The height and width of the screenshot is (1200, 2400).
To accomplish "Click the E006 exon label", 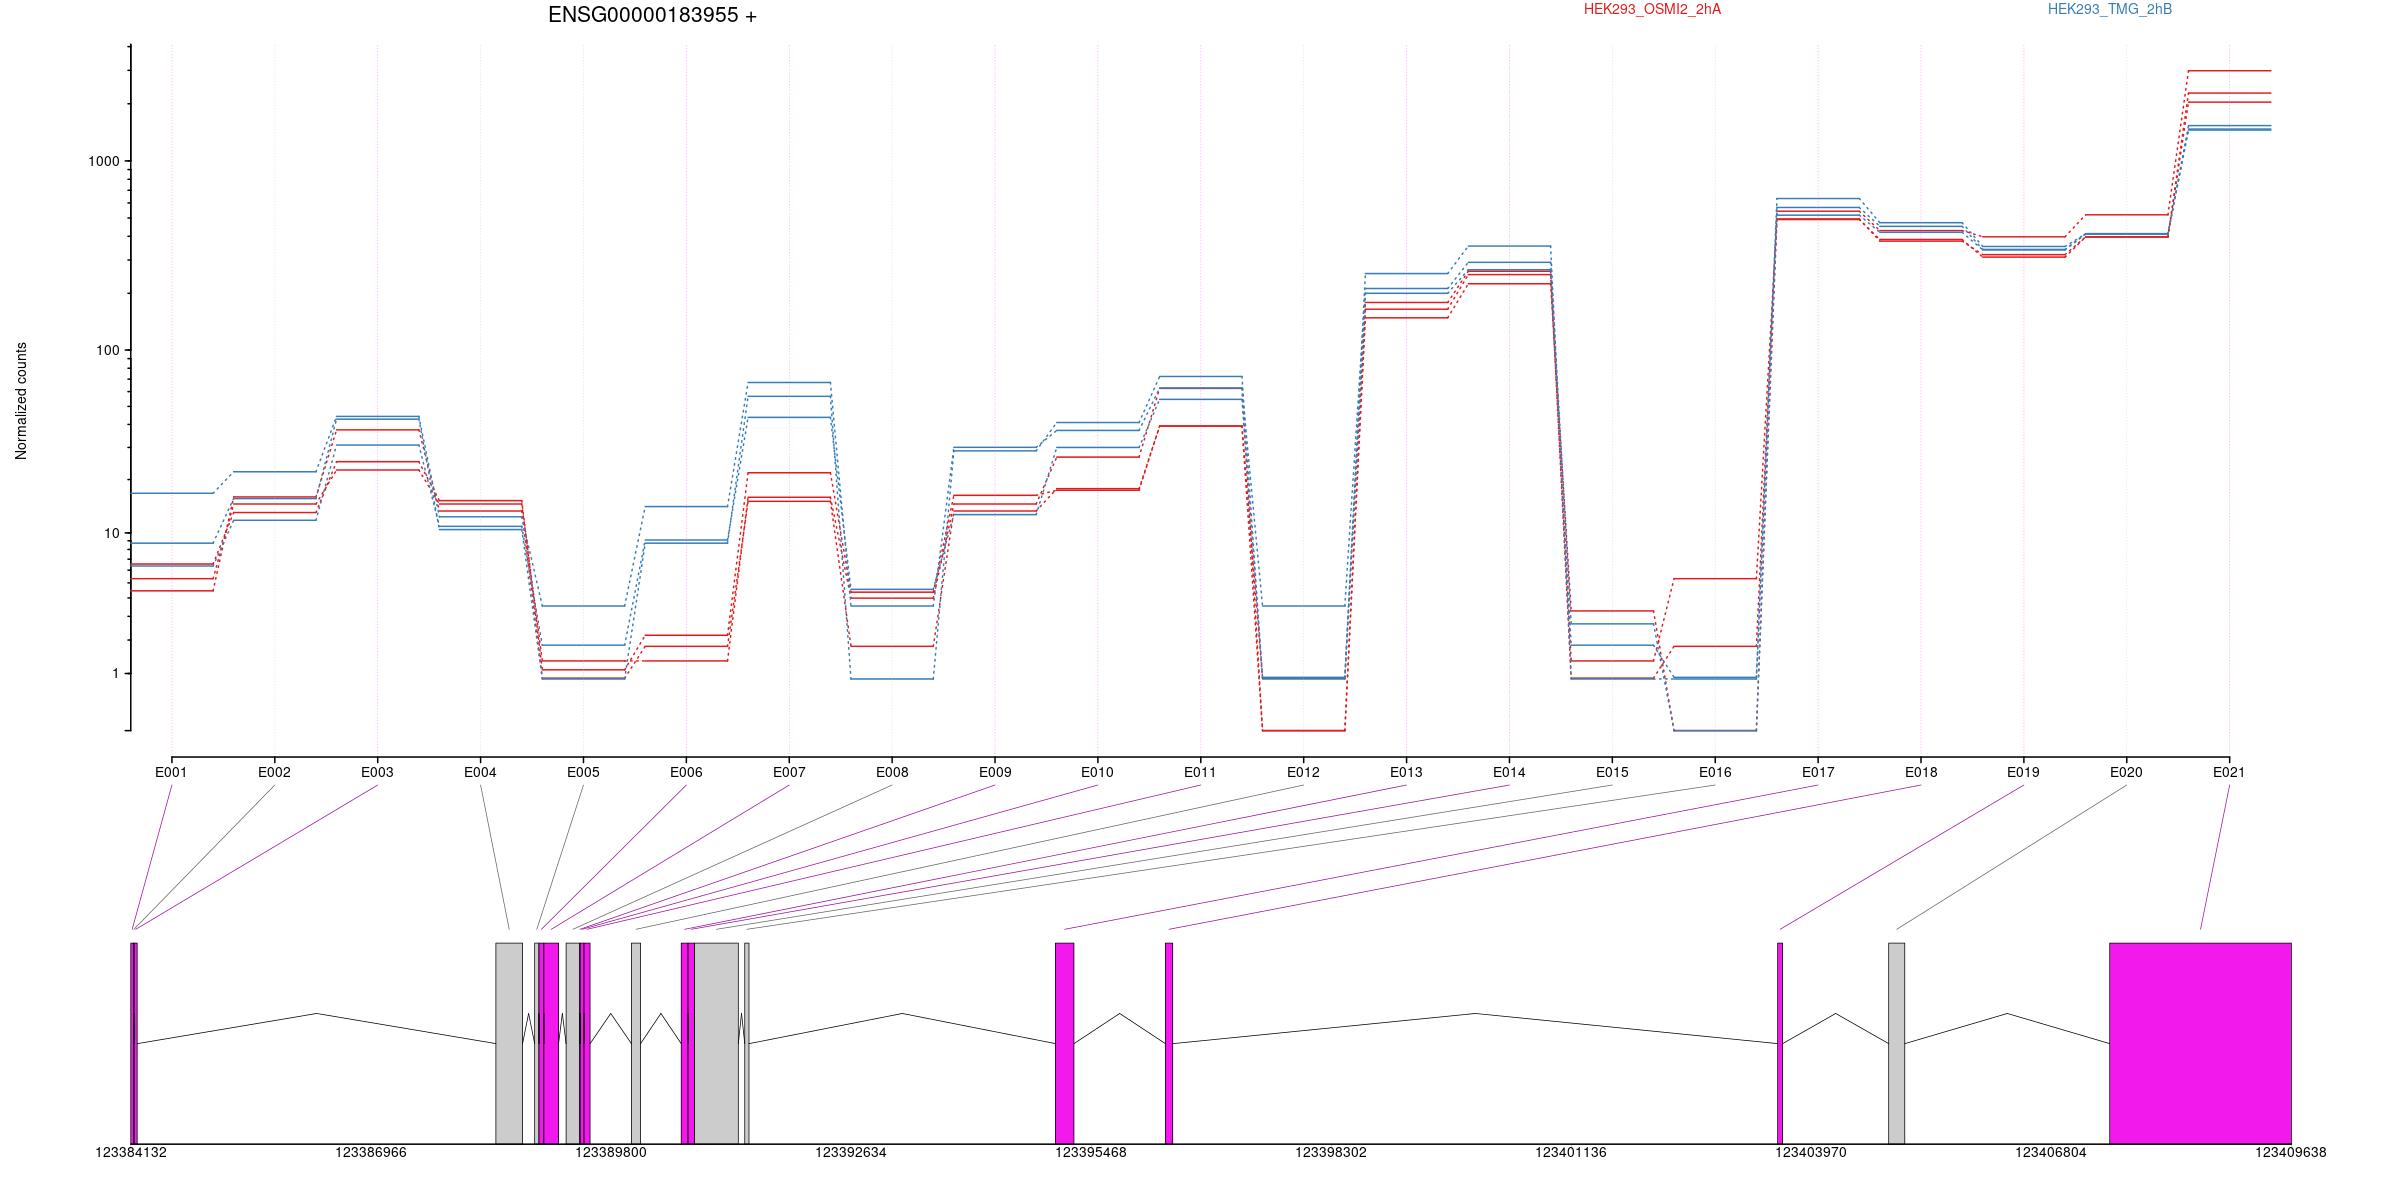I will click(686, 772).
